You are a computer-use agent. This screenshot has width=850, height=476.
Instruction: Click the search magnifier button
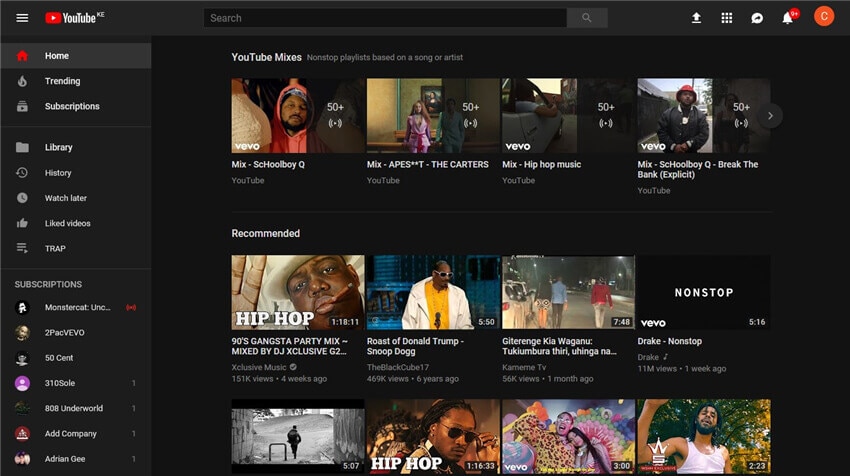[587, 18]
